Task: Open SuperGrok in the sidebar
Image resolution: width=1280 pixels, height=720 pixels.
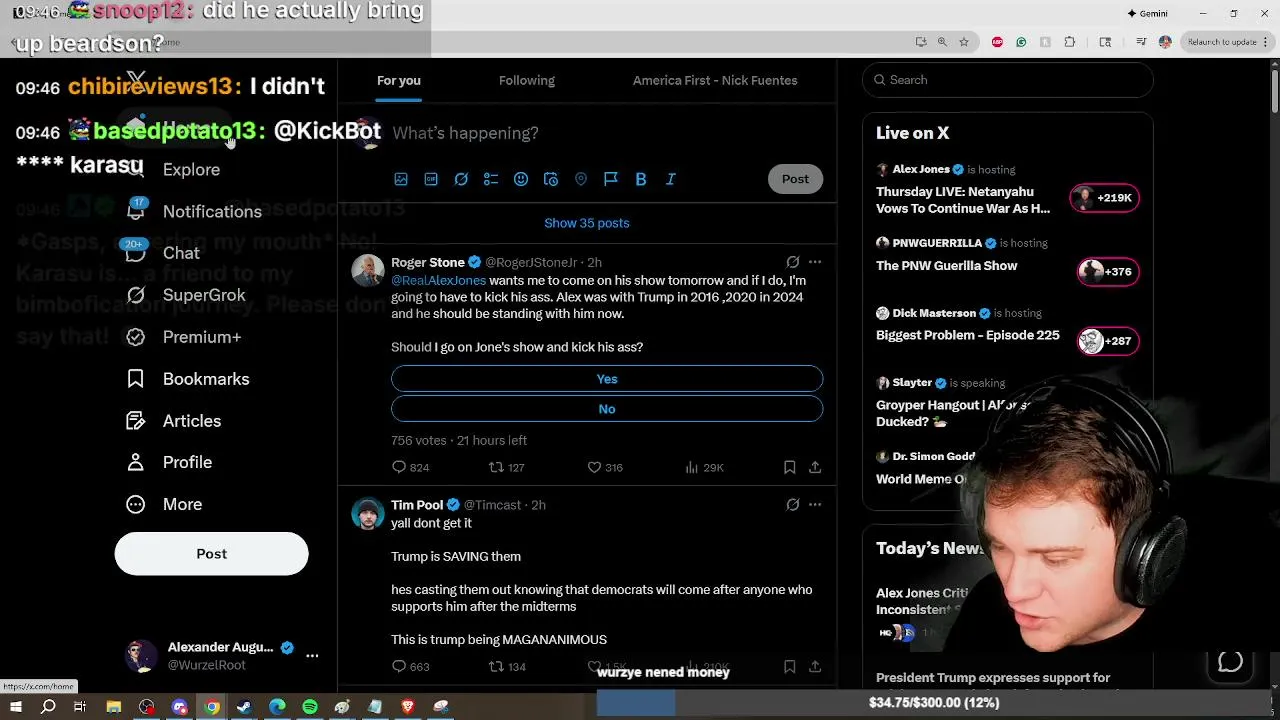Action: pos(186,295)
